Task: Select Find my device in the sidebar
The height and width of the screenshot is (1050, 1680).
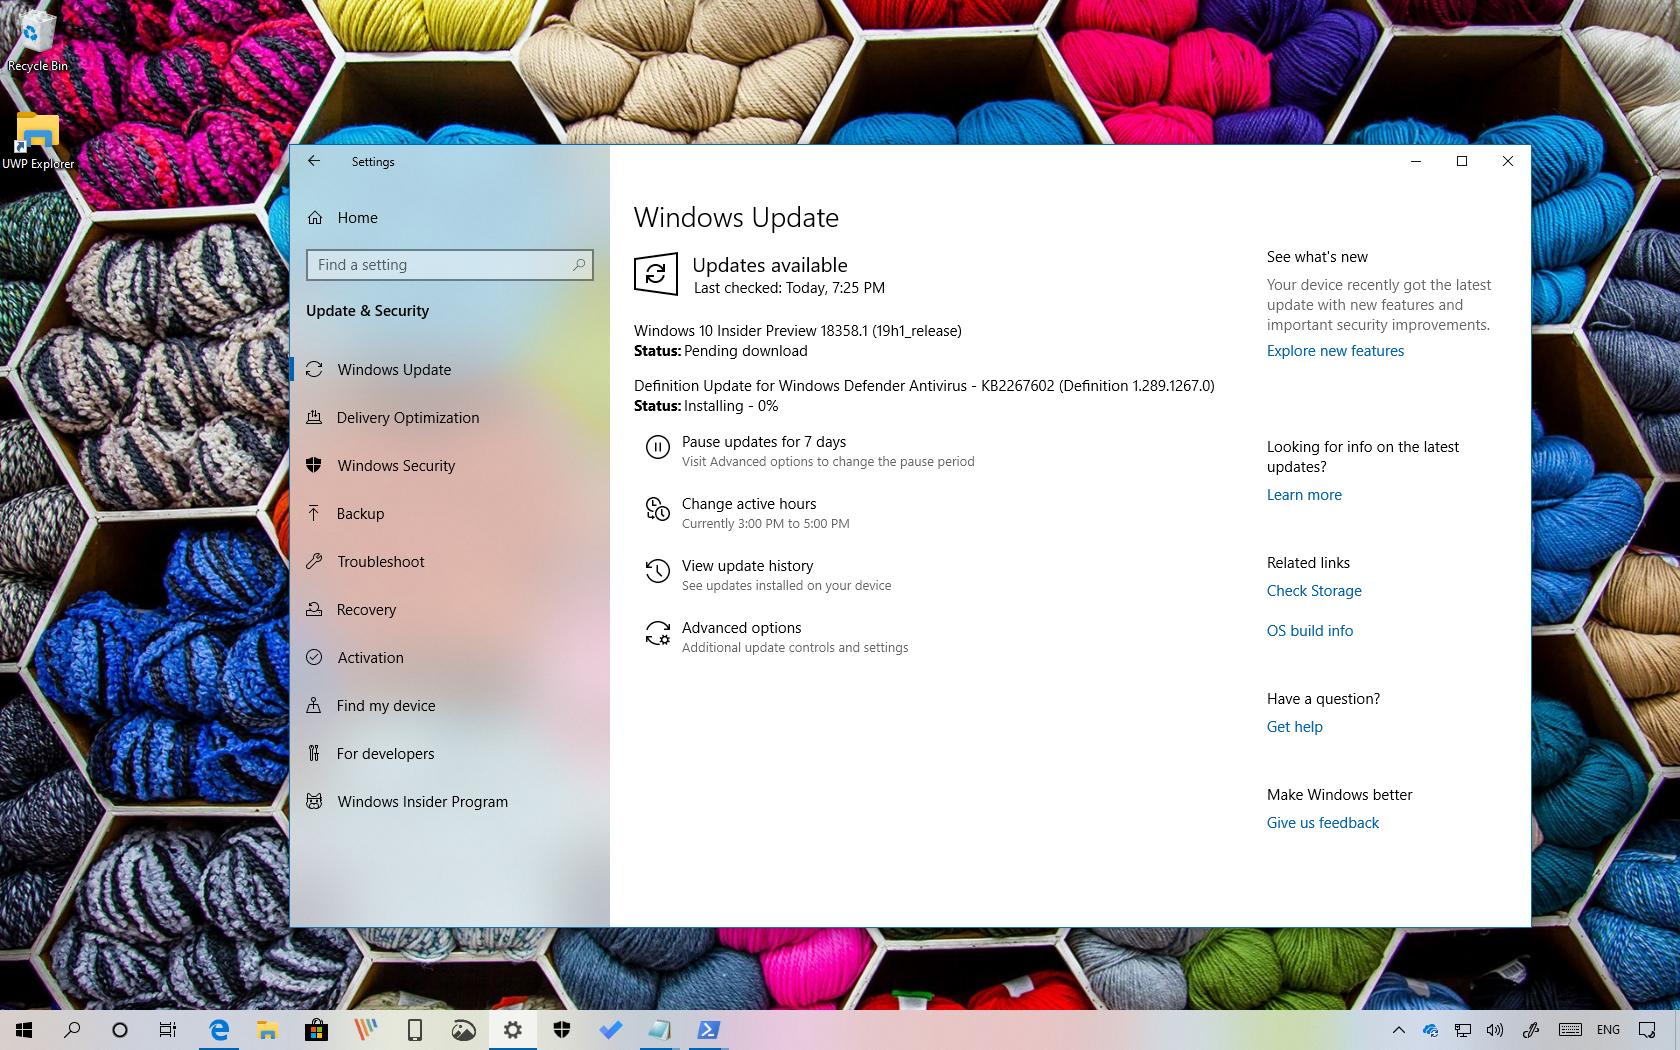Action: point(386,705)
